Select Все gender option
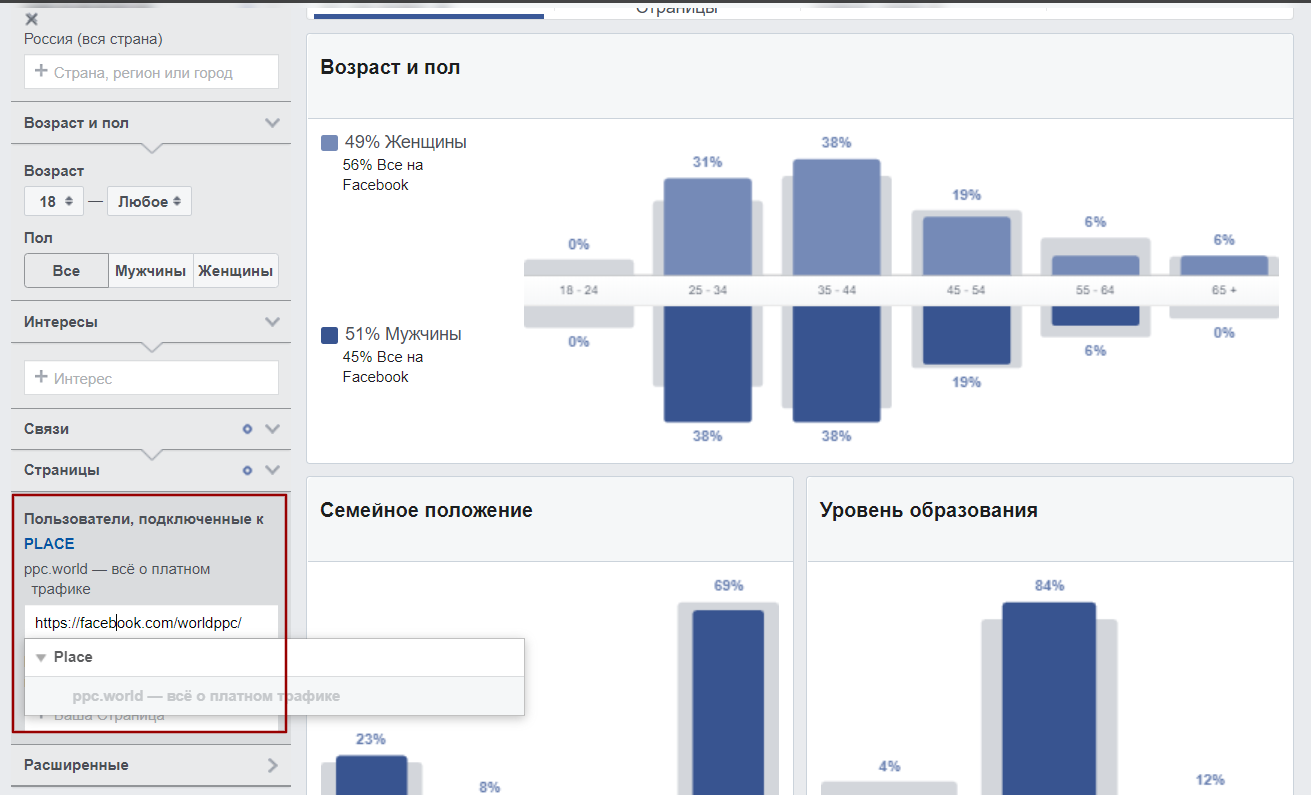Viewport: 1311px width, 795px height. pyautogui.click(x=66, y=271)
